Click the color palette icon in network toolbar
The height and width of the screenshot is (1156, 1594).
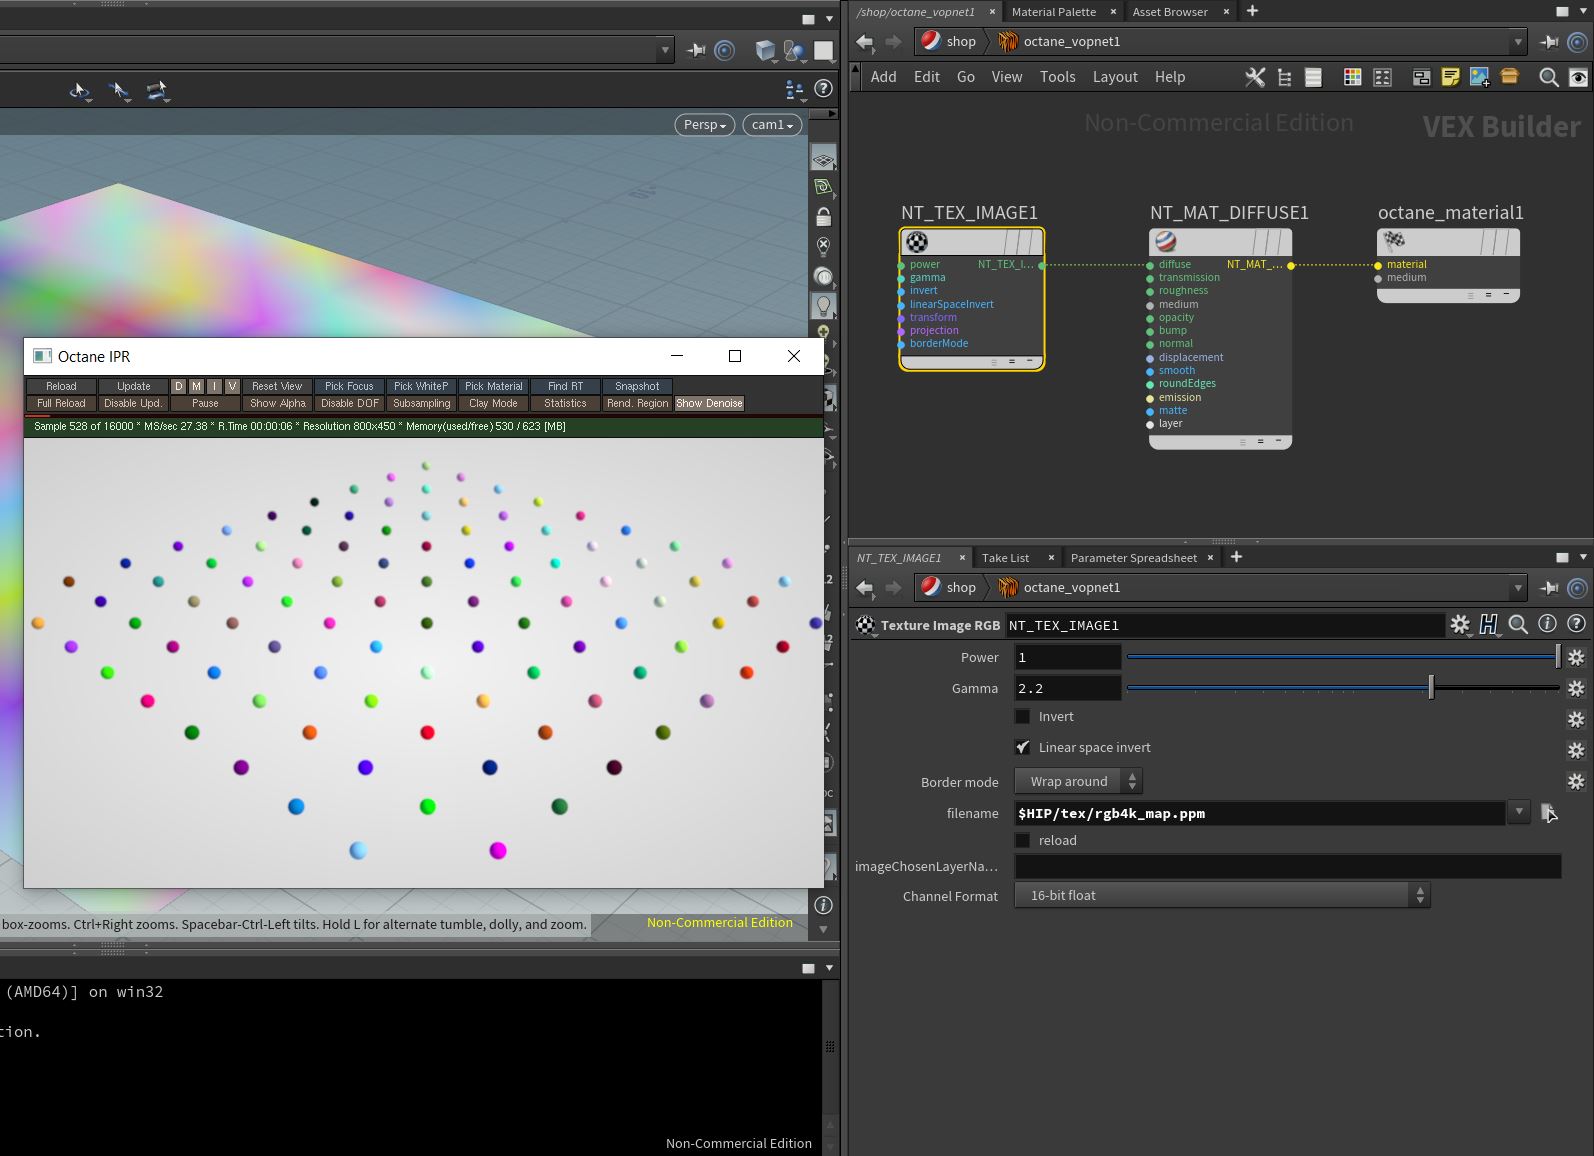(x=1352, y=77)
